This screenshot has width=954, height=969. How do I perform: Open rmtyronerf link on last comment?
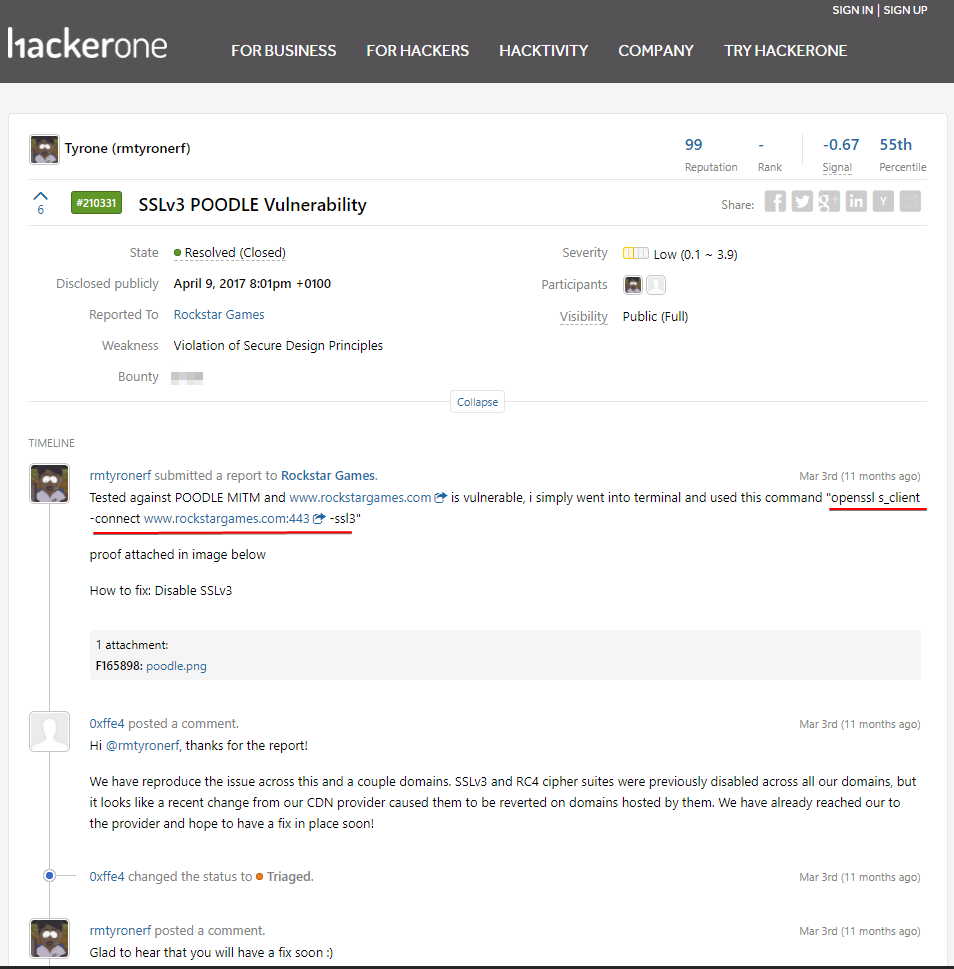[x=120, y=931]
